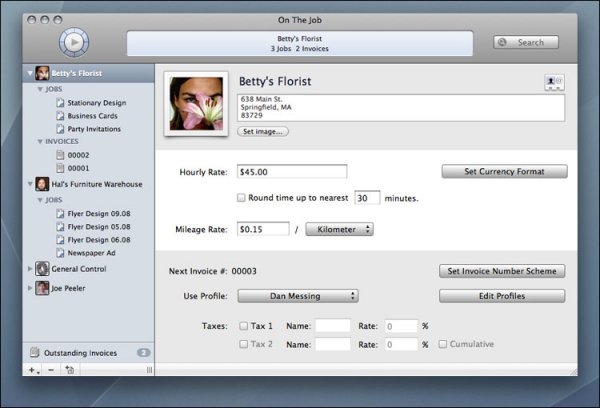Enable the Tax 1 checkbox
Viewport: 600px width, 408px height.
click(243, 326)
